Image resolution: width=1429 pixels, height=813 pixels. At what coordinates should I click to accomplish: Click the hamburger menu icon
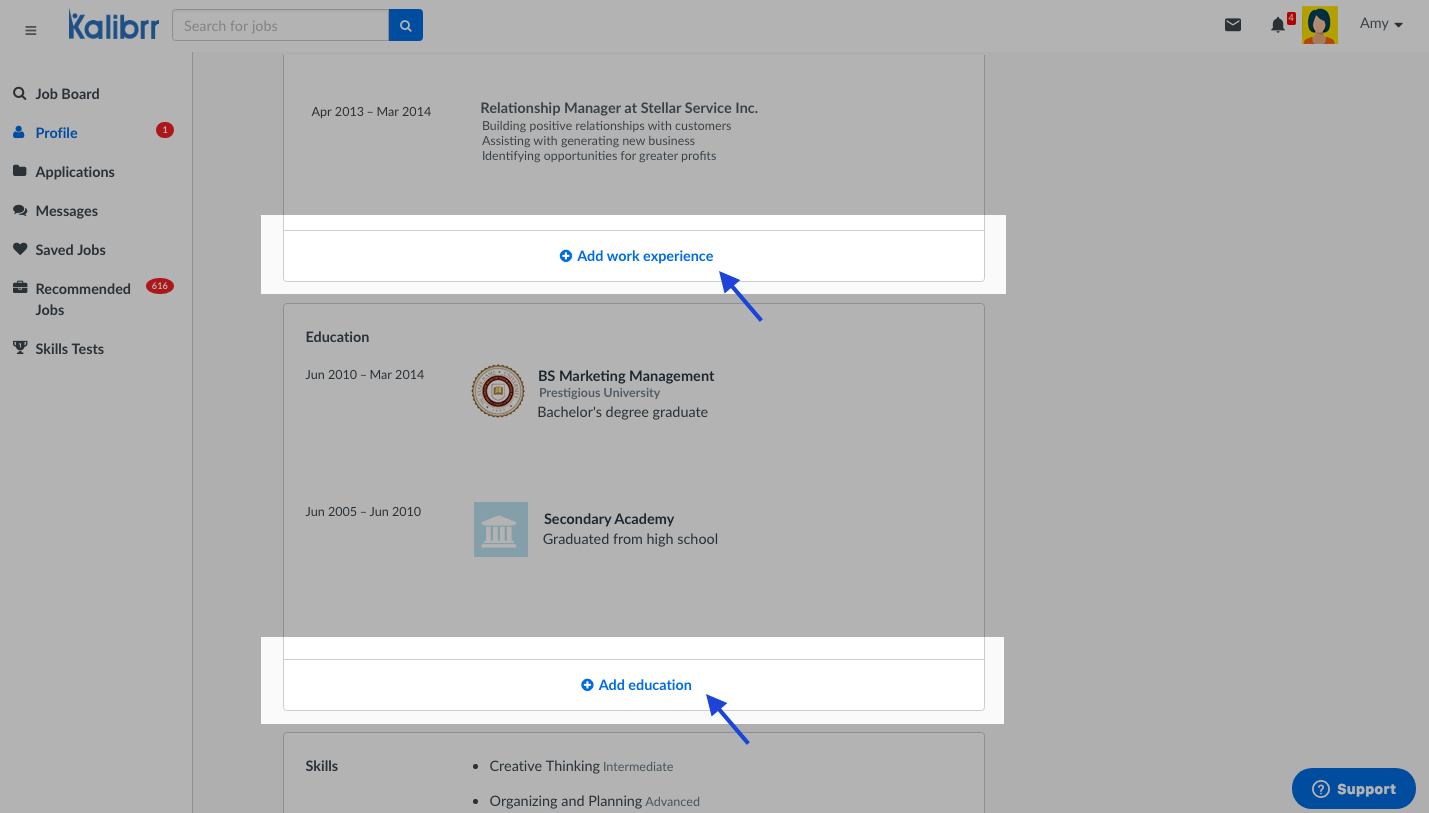(30, 30)
